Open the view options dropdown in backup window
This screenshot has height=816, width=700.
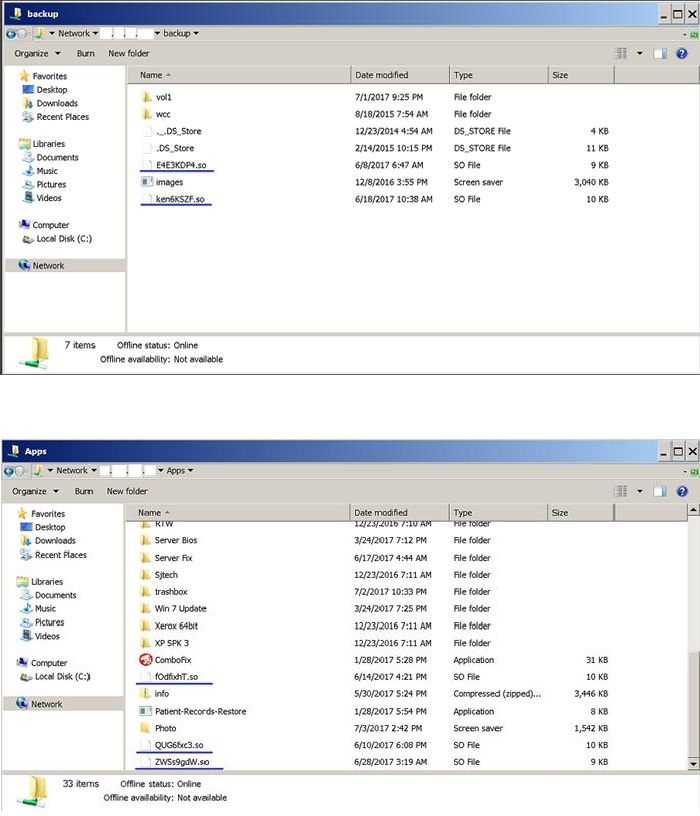pos(640,53)
